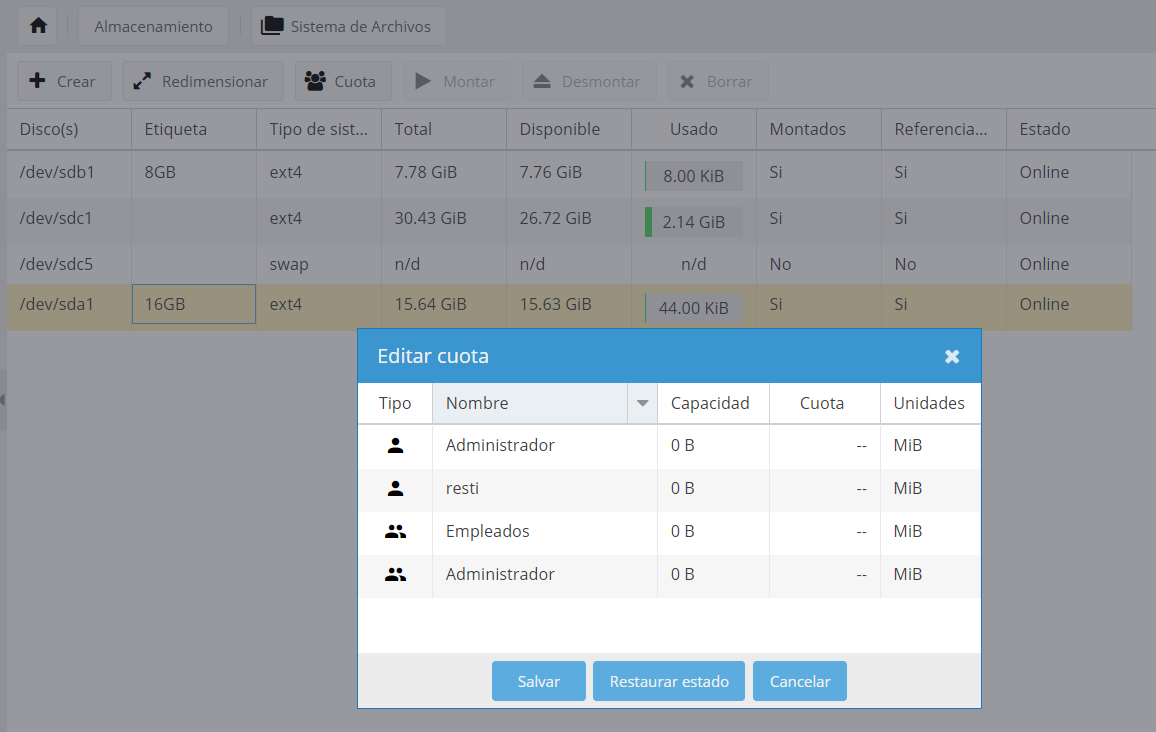The image size is (1156, 732).
Task: Click the 8.00 KiB usage bar
Action: [694, 176]
